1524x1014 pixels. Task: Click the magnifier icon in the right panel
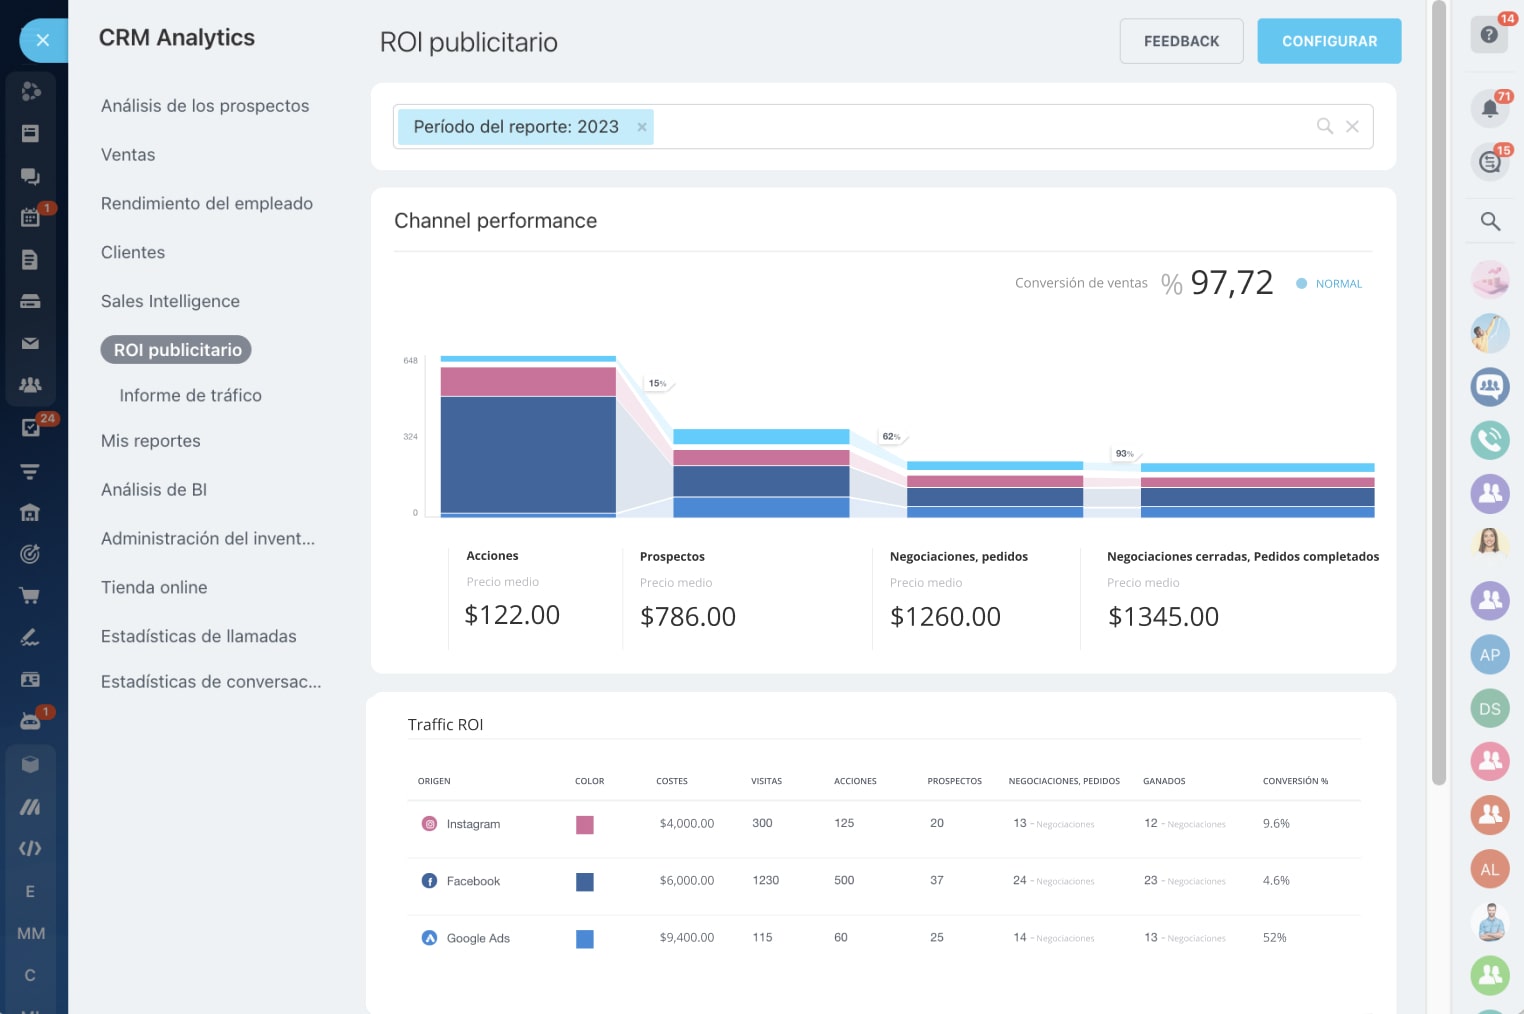click(x=1489, y=221)
